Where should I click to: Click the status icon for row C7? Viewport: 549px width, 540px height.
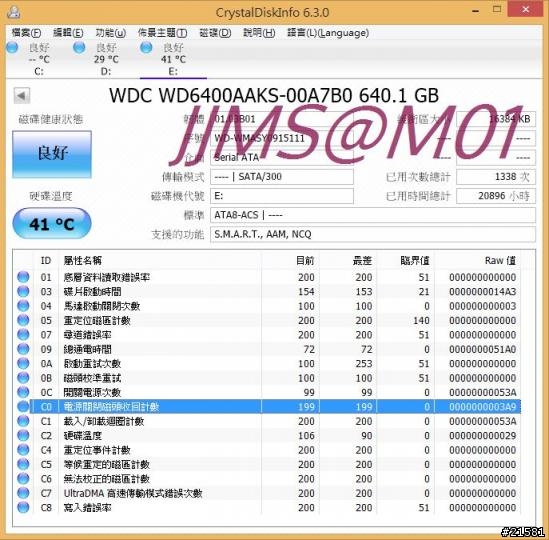tap(23, 493)
